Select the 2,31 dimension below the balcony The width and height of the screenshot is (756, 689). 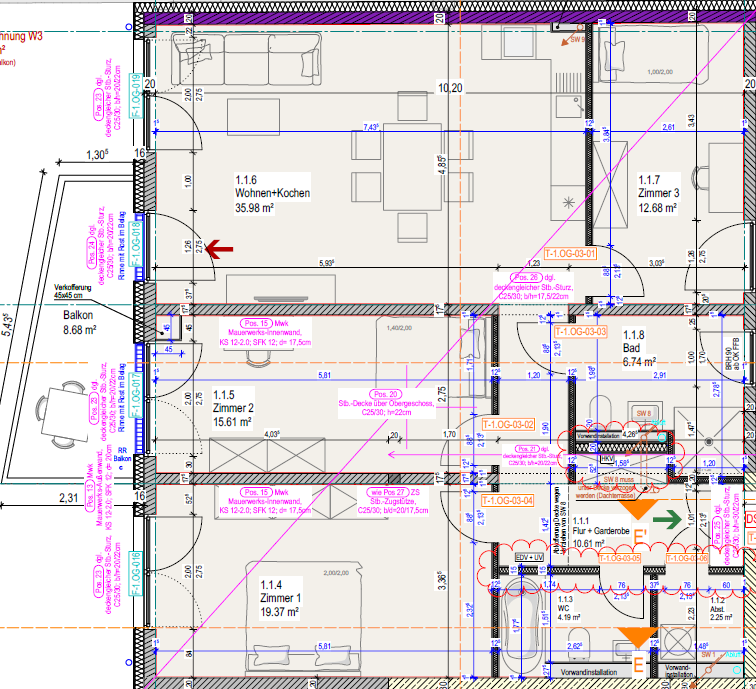(x=68, y=498)
